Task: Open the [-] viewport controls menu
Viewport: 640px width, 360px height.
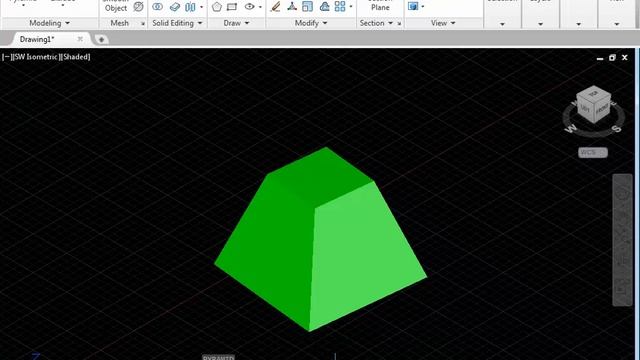Action: pyautogui.click(x=6, y=57)
